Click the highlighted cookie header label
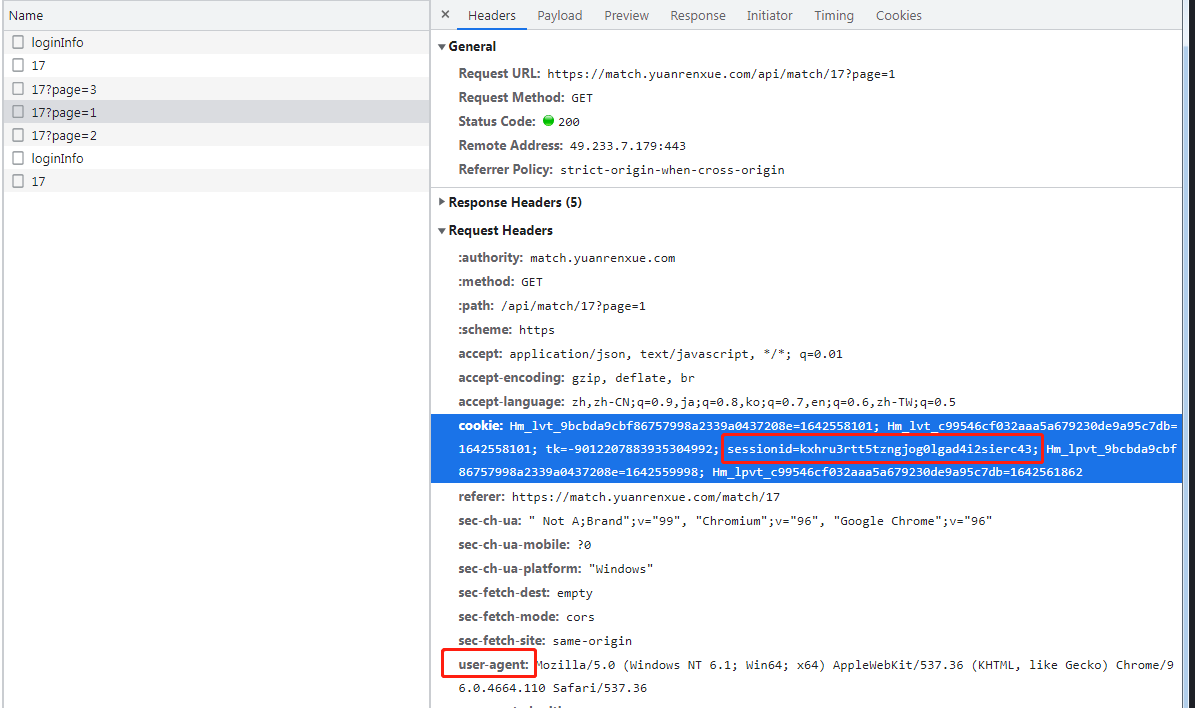The image size is (1195, 708). pos(481,425)
